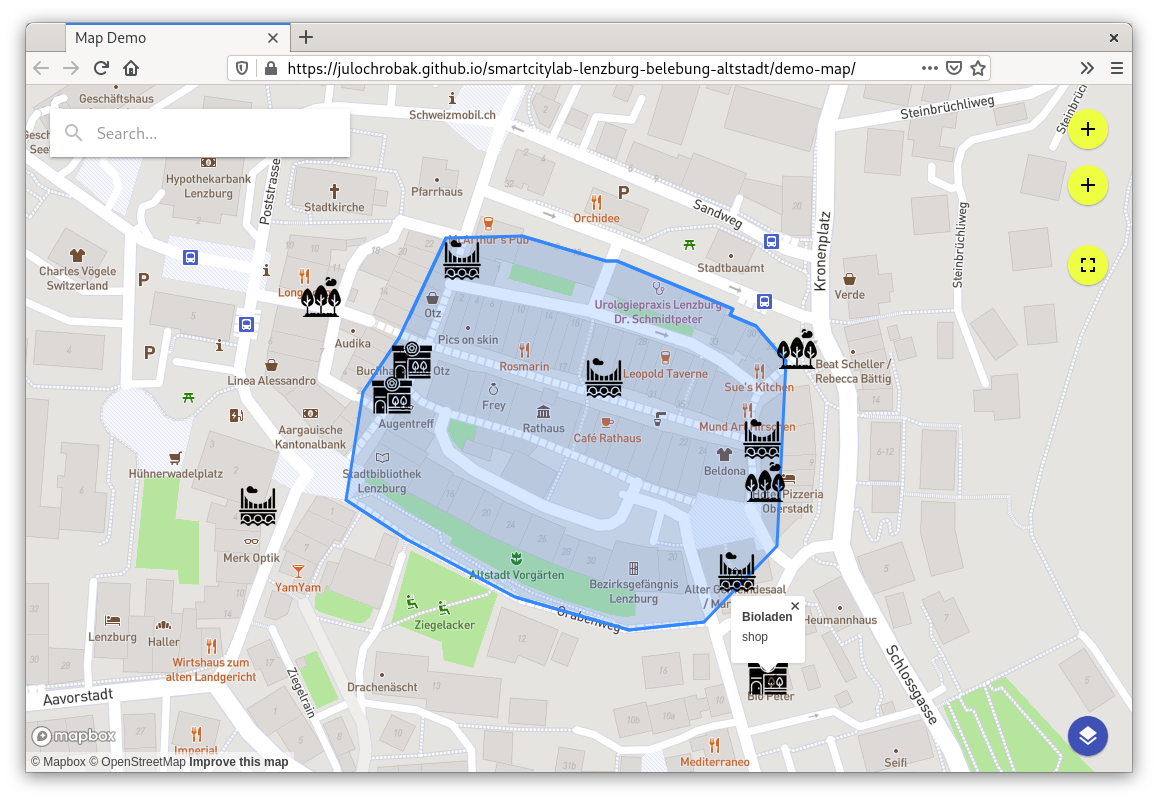The width and height of the screenshot is (1158, 801).
Task: Show more toolbar tools via double chevron
Action: point(1087,69)
